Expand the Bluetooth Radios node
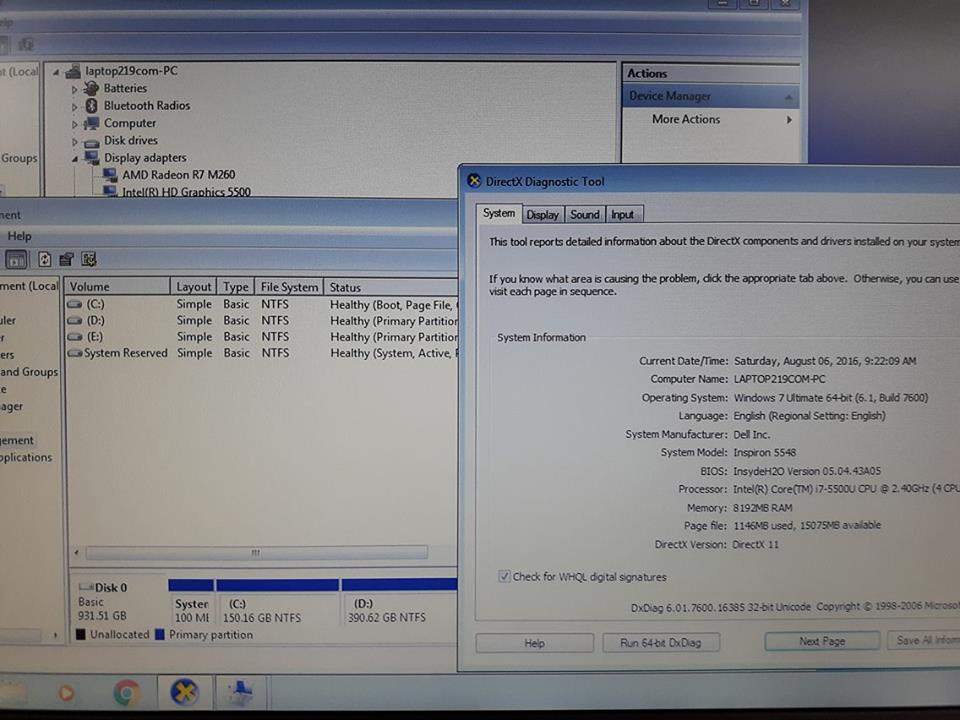 [x=75, y=107]
